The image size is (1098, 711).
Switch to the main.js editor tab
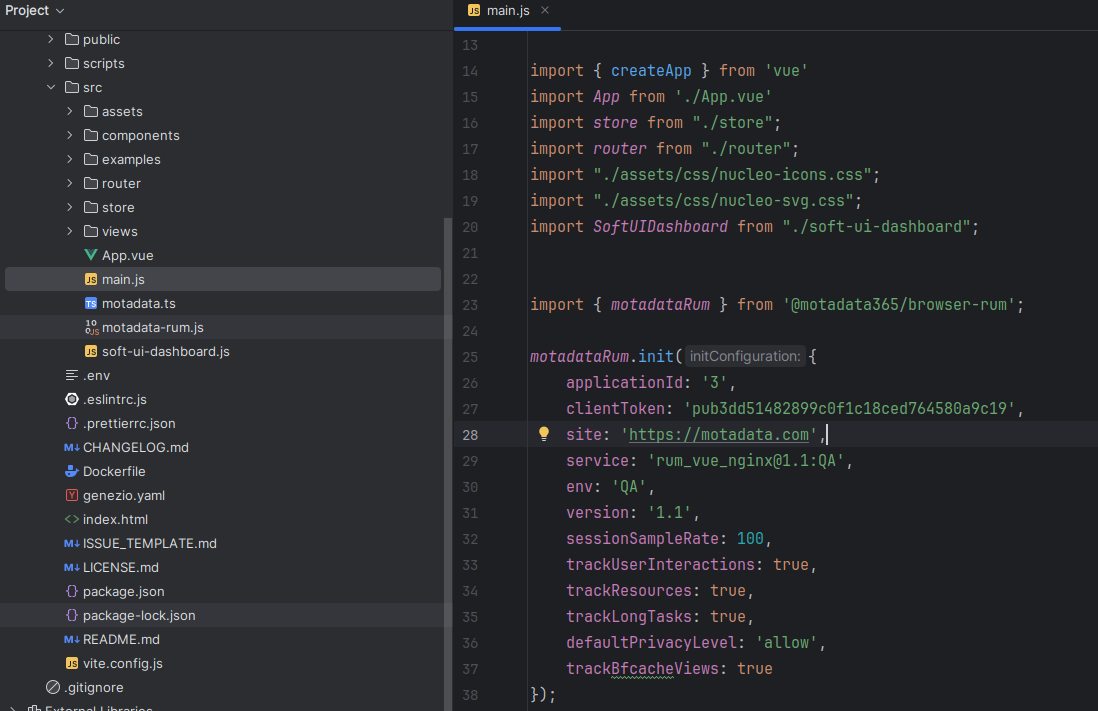click(507, 10)
